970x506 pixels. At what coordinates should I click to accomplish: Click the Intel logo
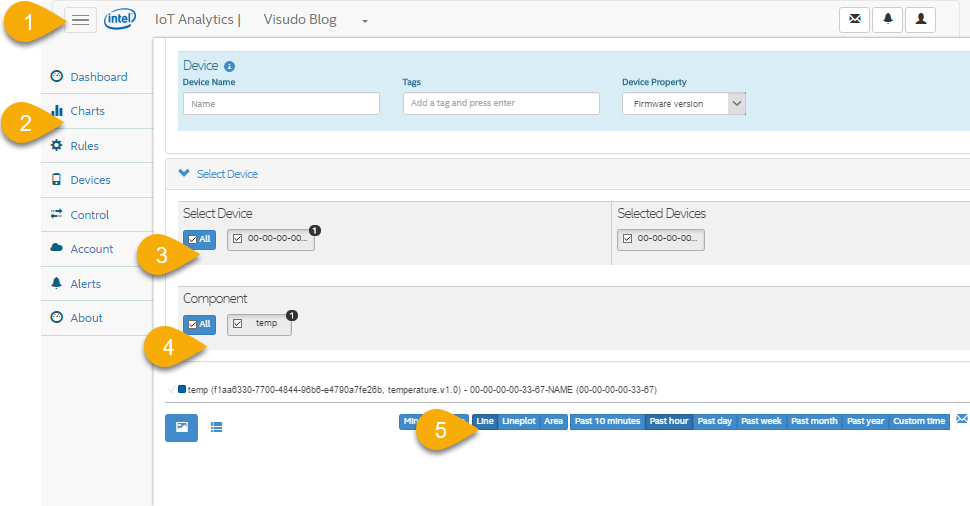(120, 20)
